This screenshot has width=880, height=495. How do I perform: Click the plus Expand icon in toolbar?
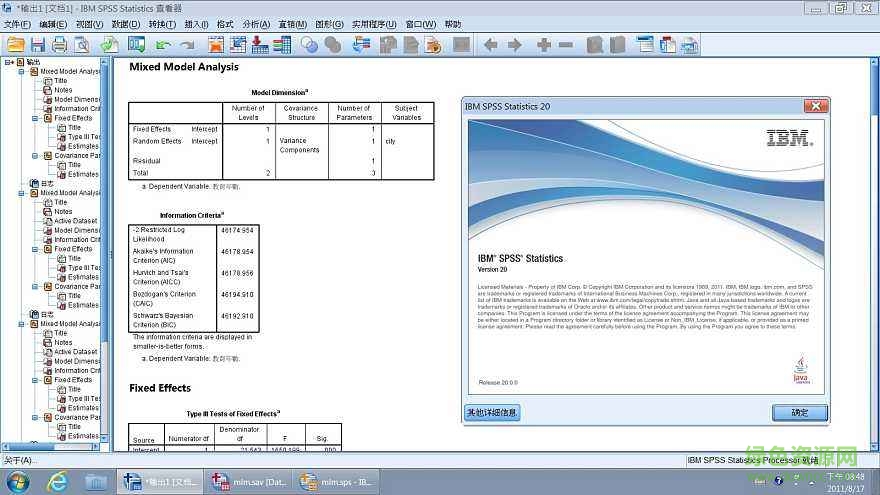543,45
